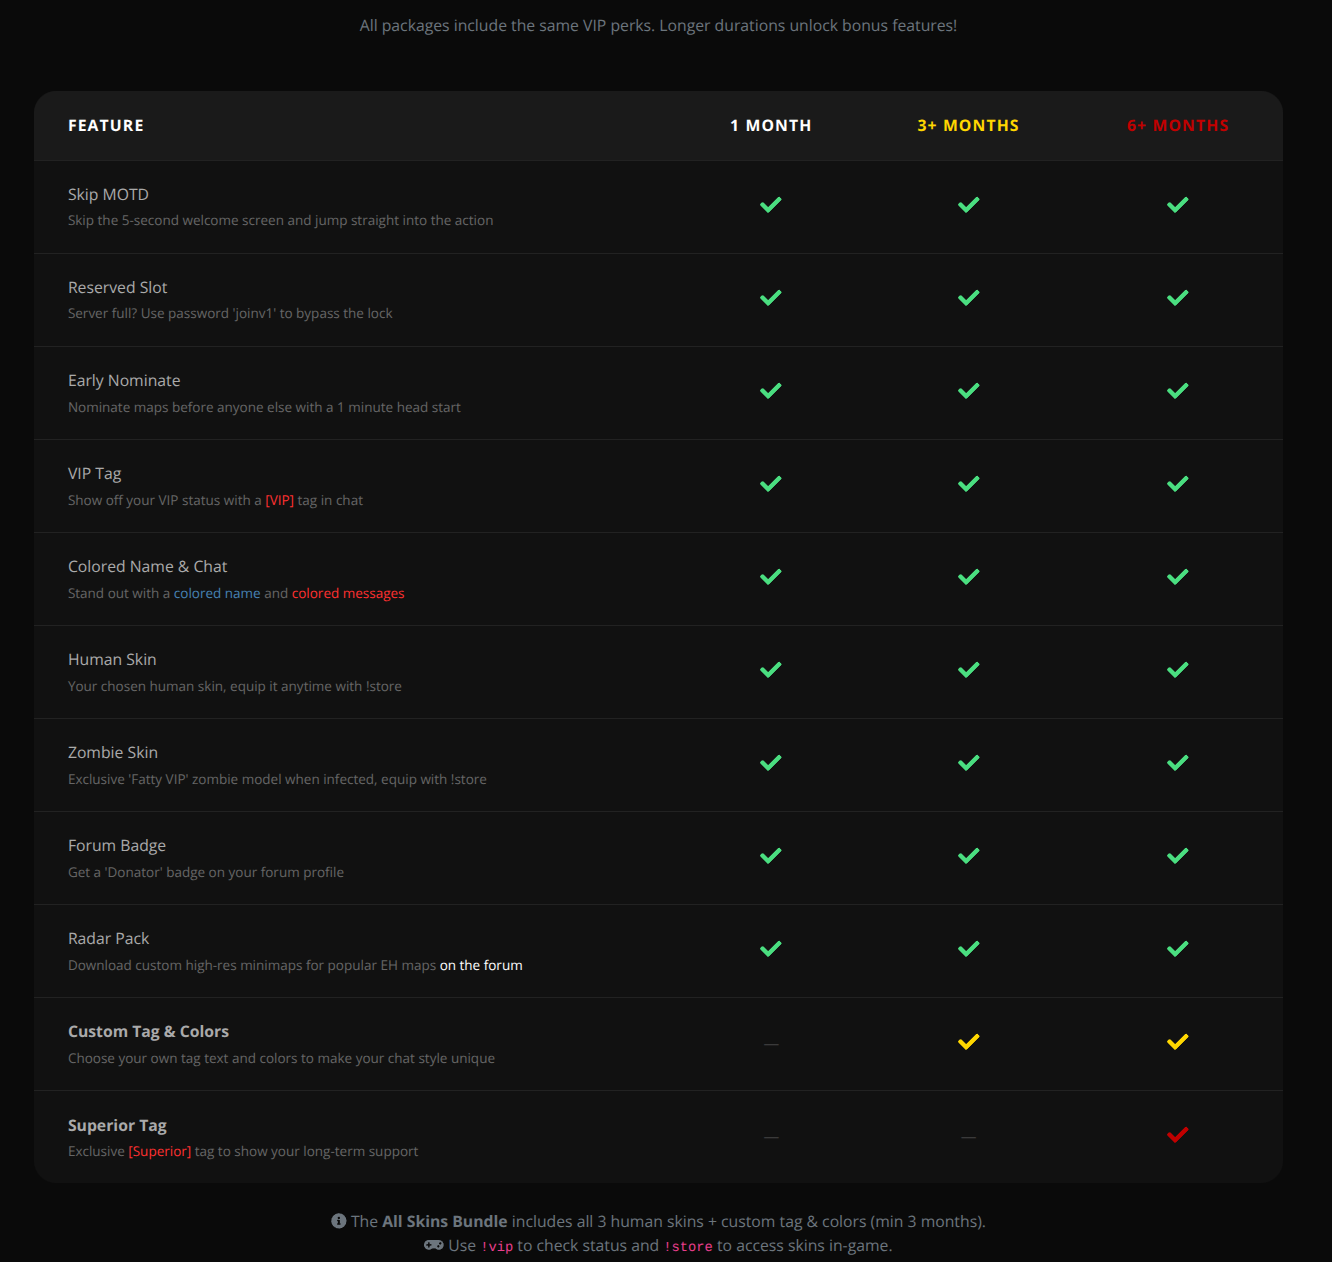The image size is (1332, 1262).
Task: Click Superior Tag dash under 3+ Months
Action: pyautogui.click(x=968, y=1137)
